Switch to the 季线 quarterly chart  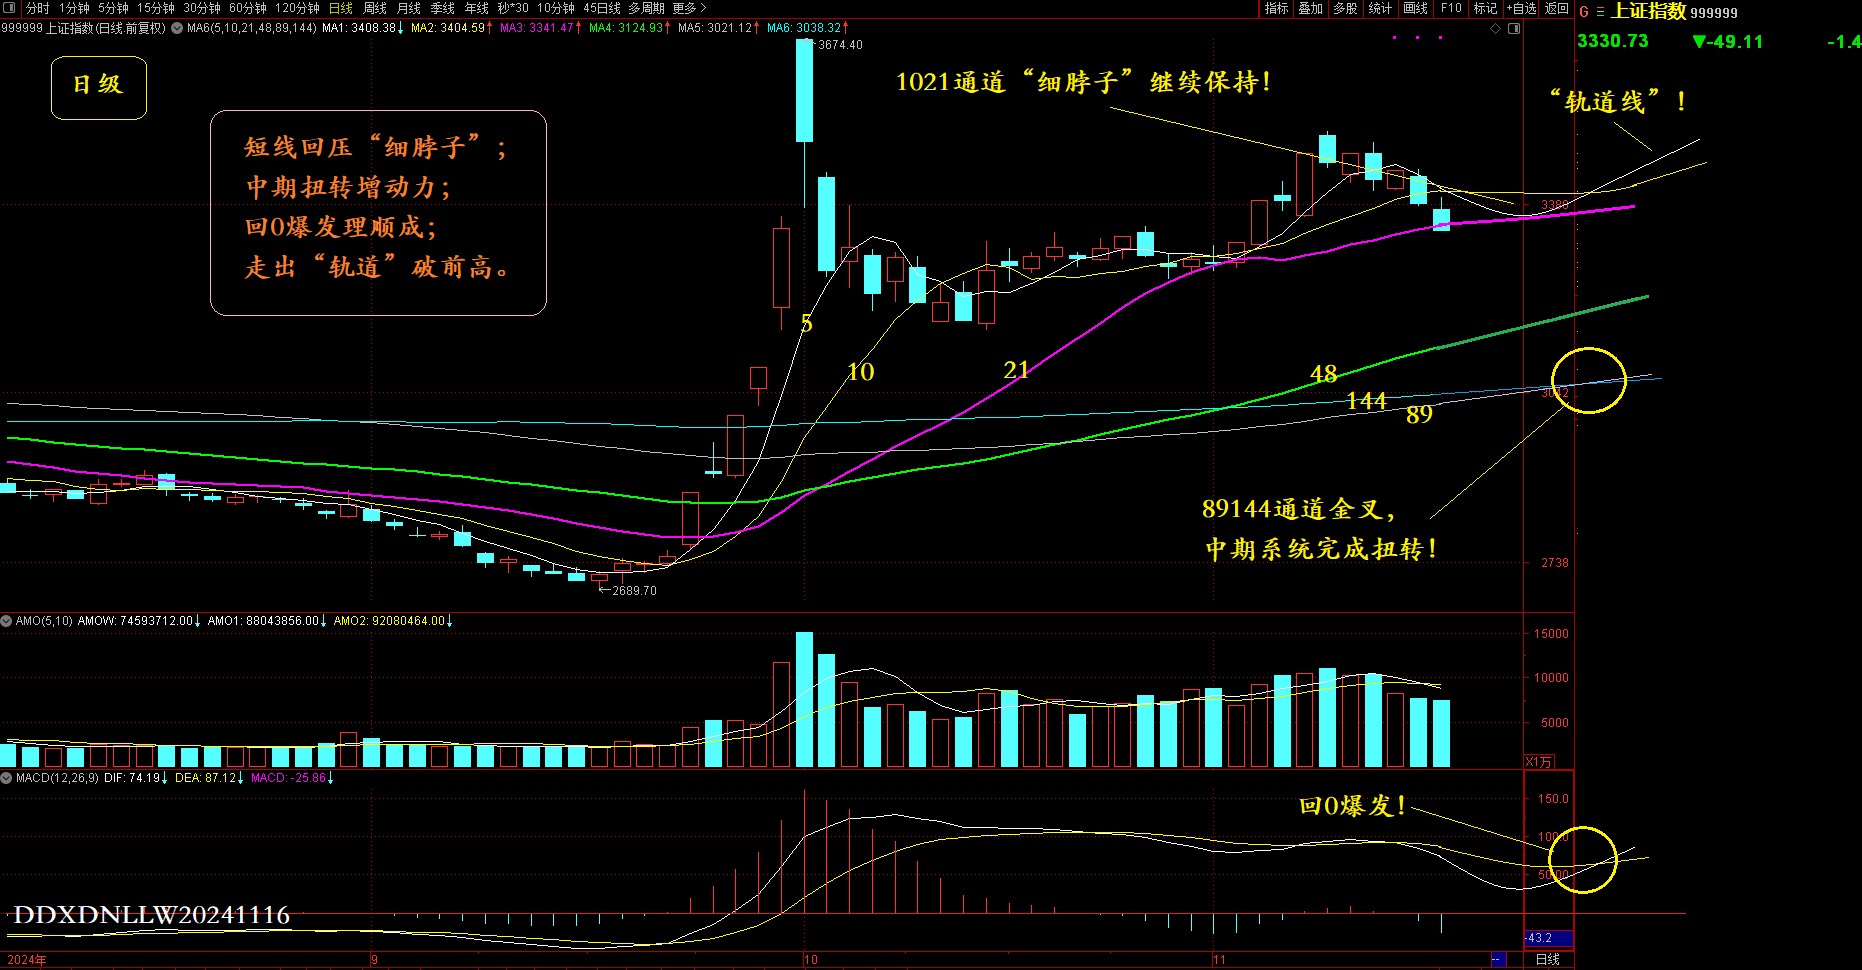pos(443,8)
